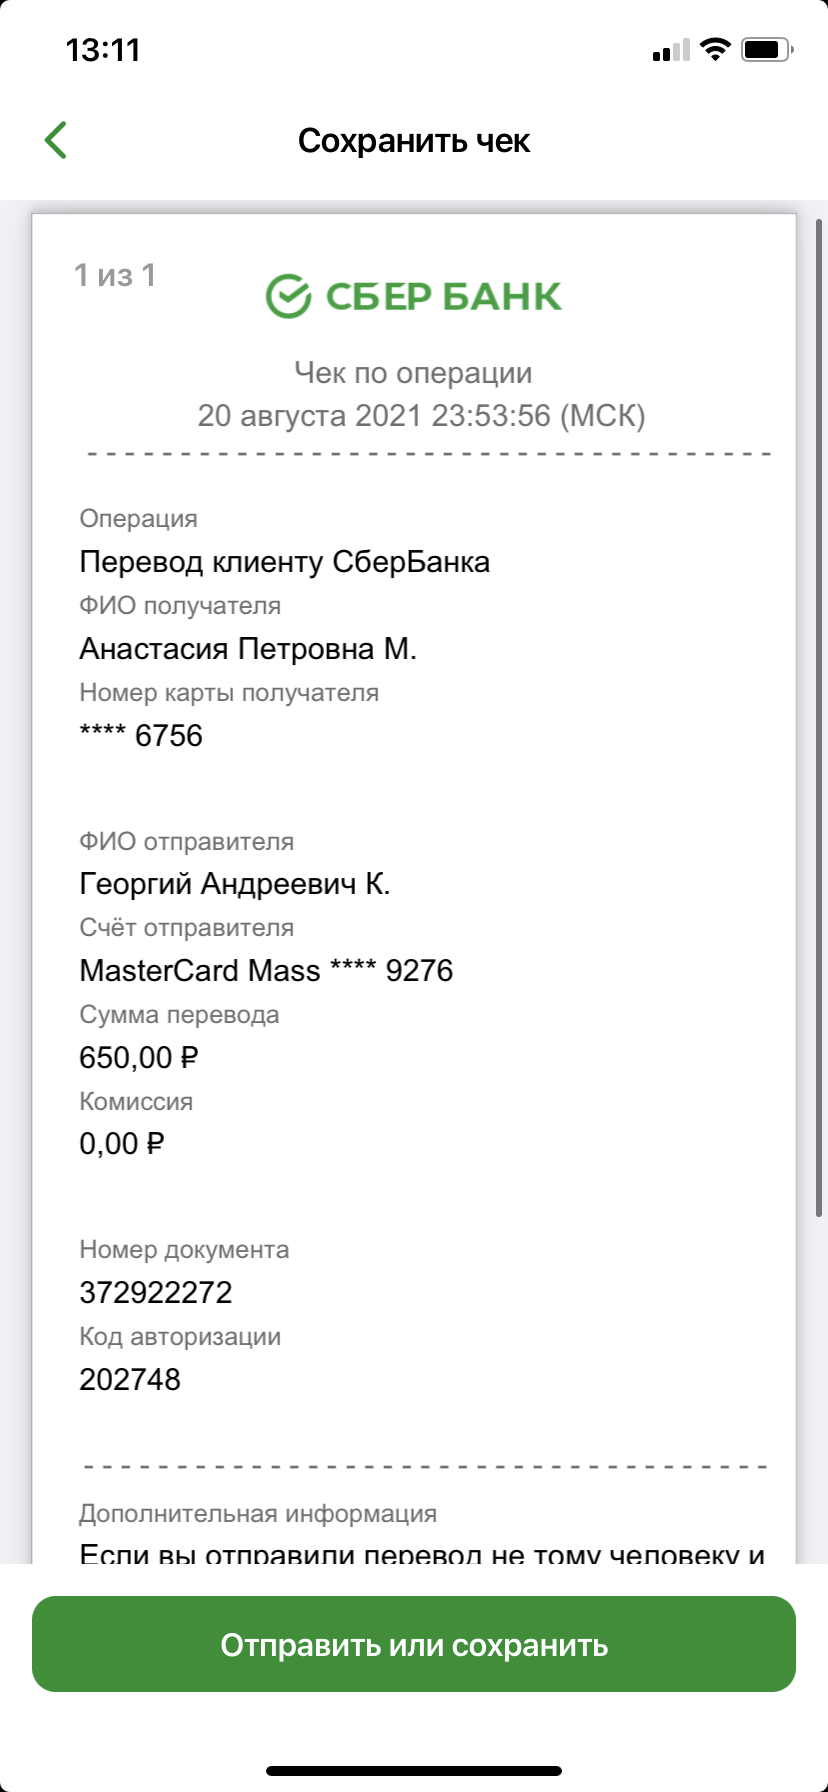Tap the 13:11 clock in status bar

point(103,50)
